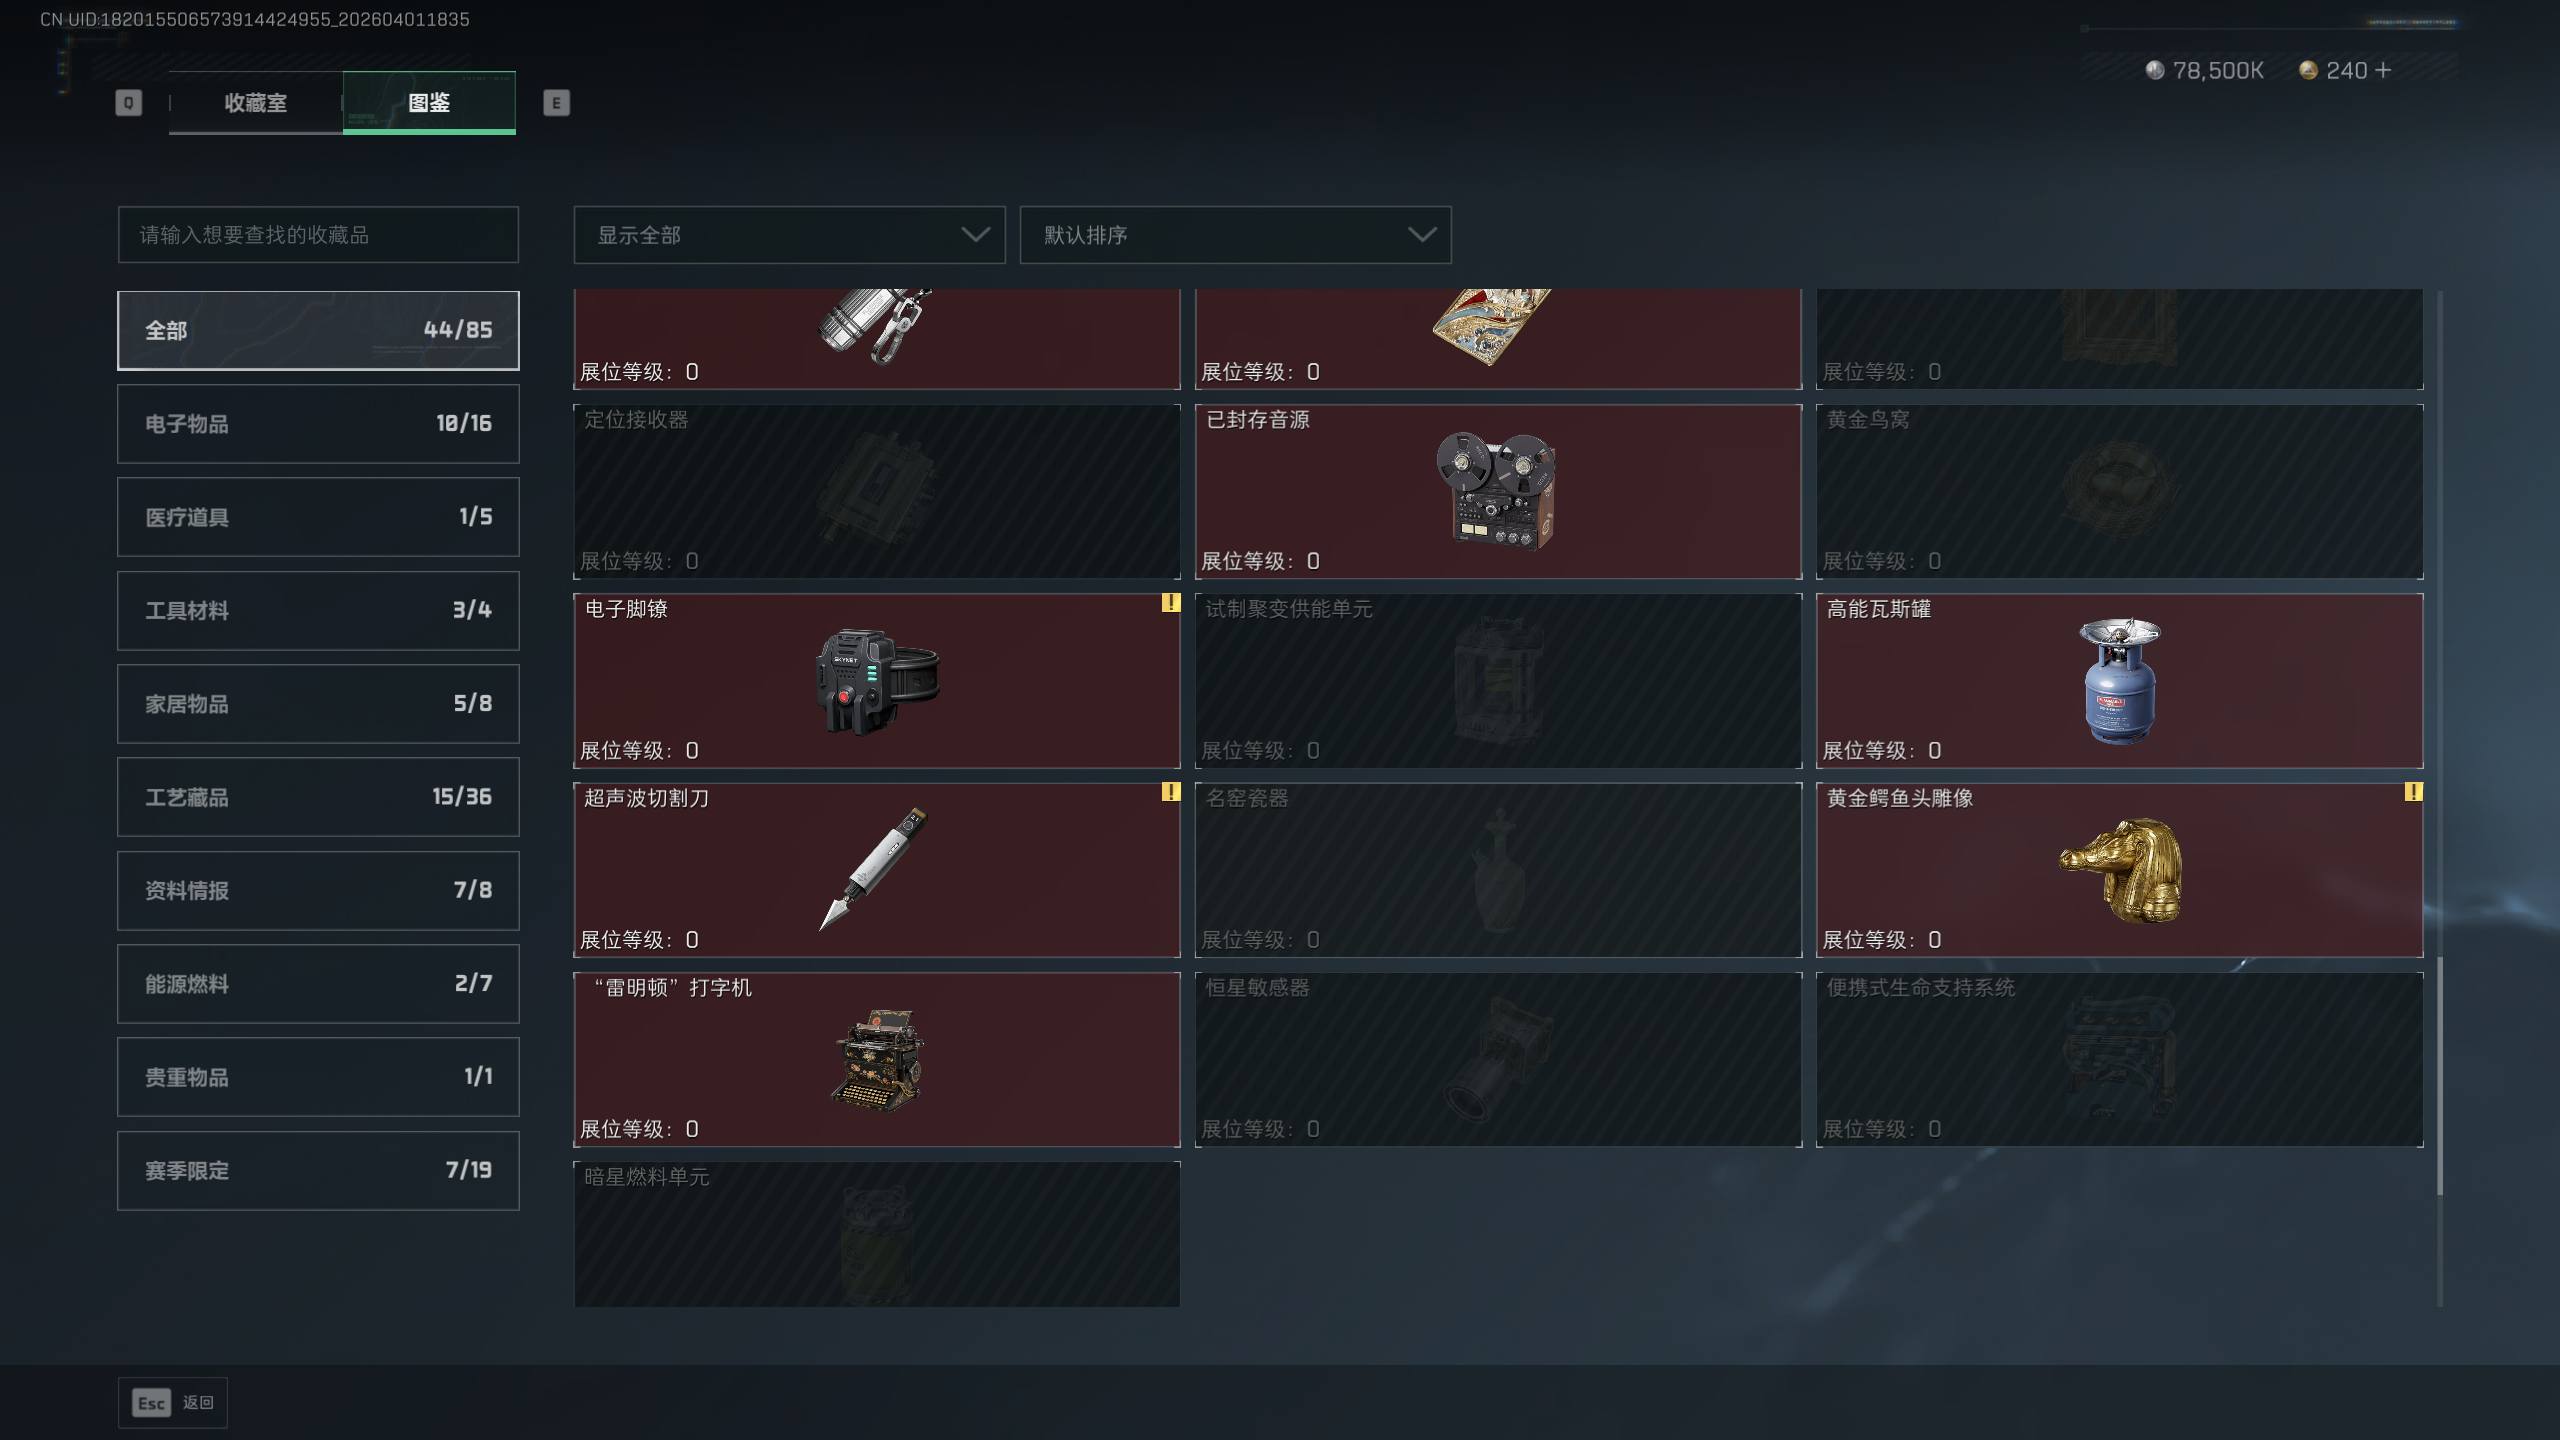Select the 黄金鳄鱼头雕像 golden statue
This screenshot has width=2560, height=1440.
point(2119,870)
